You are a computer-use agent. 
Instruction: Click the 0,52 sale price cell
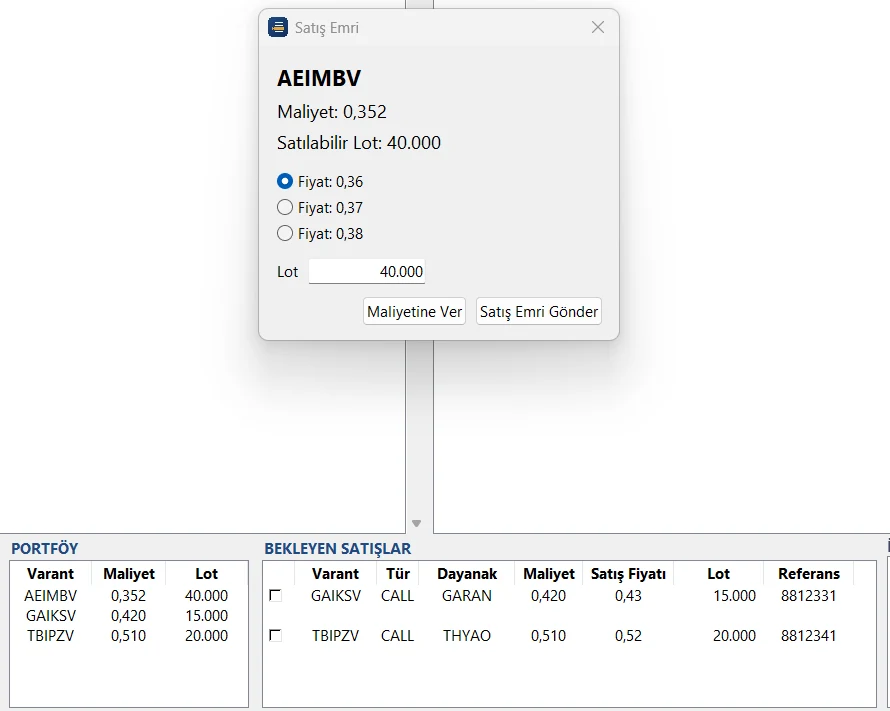(628, 636)
